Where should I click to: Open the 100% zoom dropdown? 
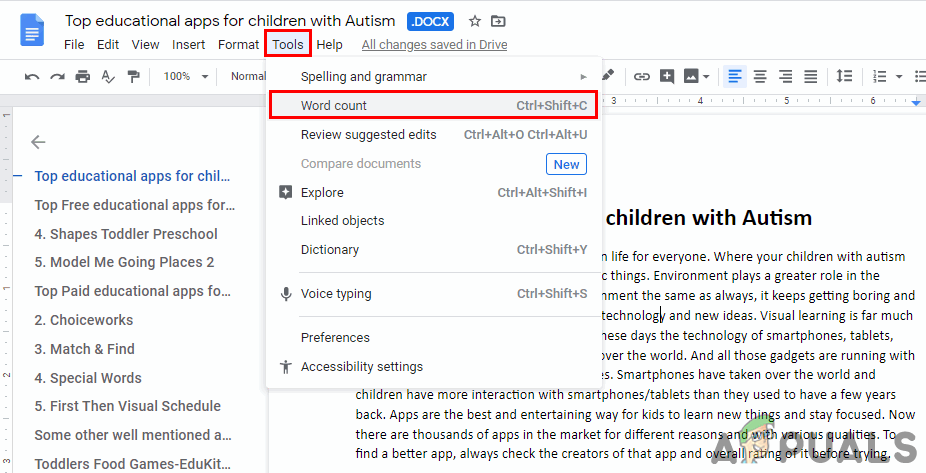pyautogui.click(x=186, y=76)
